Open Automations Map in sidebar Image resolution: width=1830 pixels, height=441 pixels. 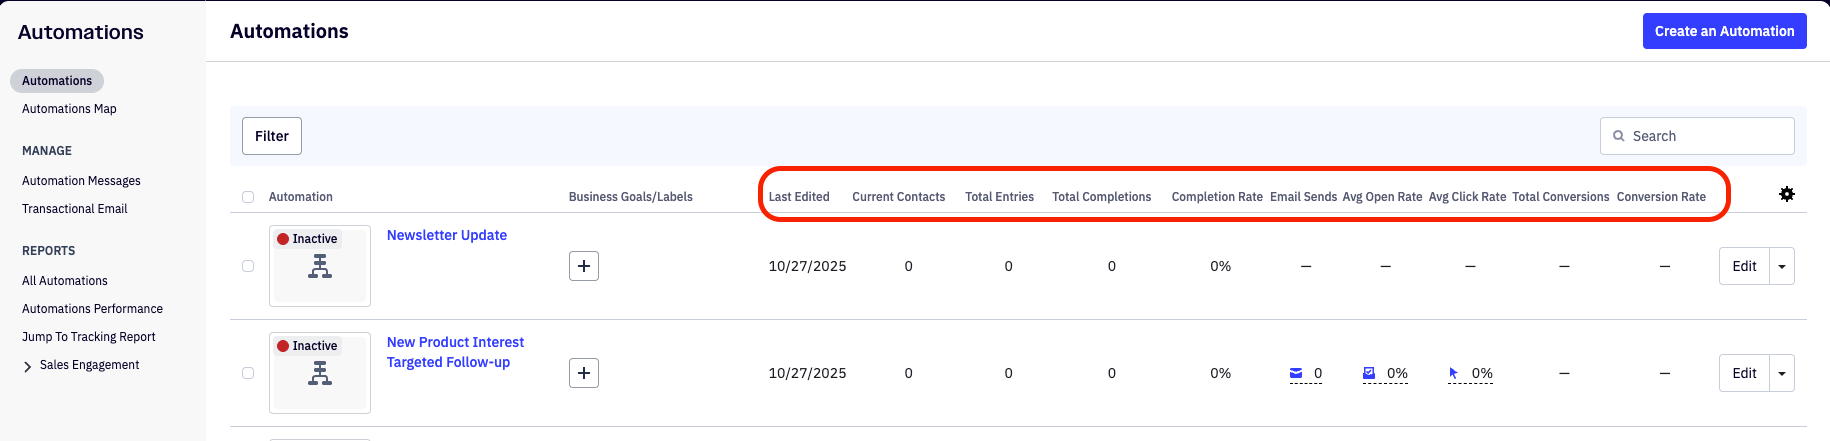69,109
